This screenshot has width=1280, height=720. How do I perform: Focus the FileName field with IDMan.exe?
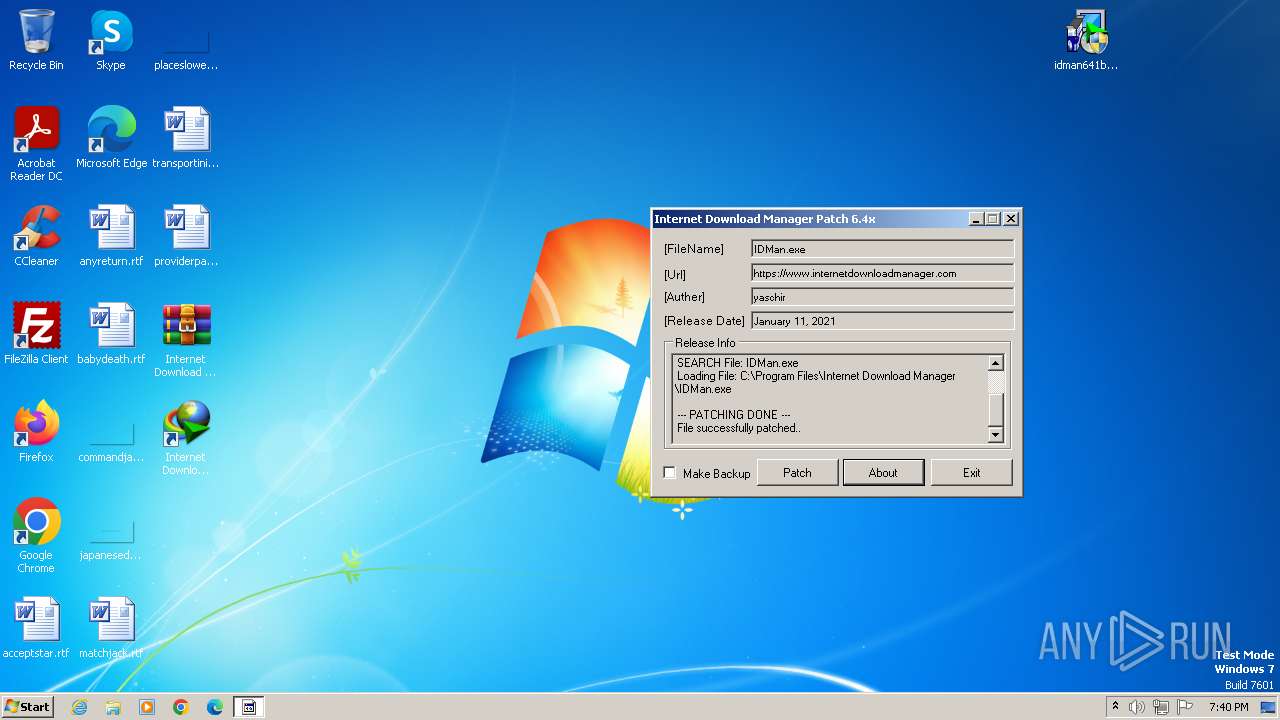click(883, 249)
